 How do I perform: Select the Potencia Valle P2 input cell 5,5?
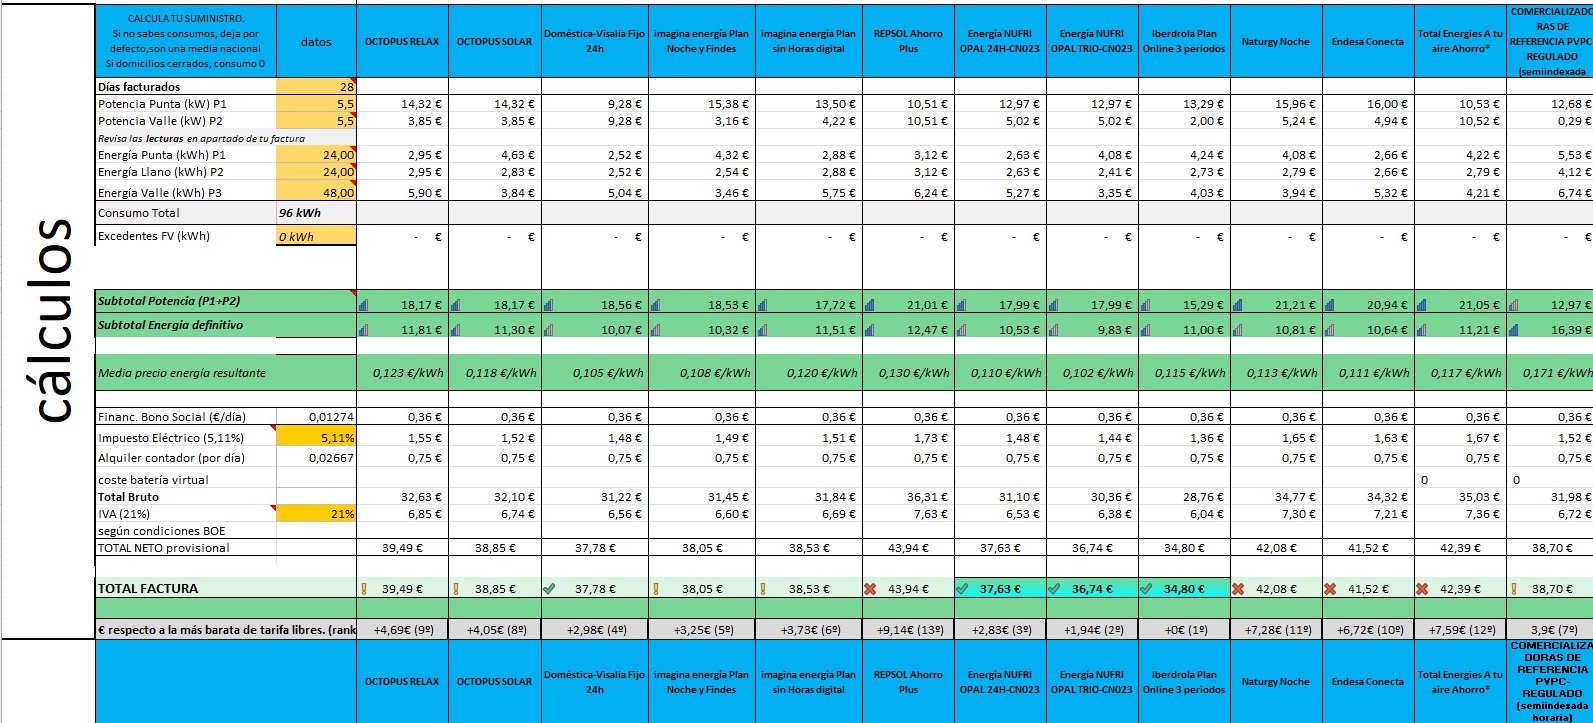click(316, 121)
